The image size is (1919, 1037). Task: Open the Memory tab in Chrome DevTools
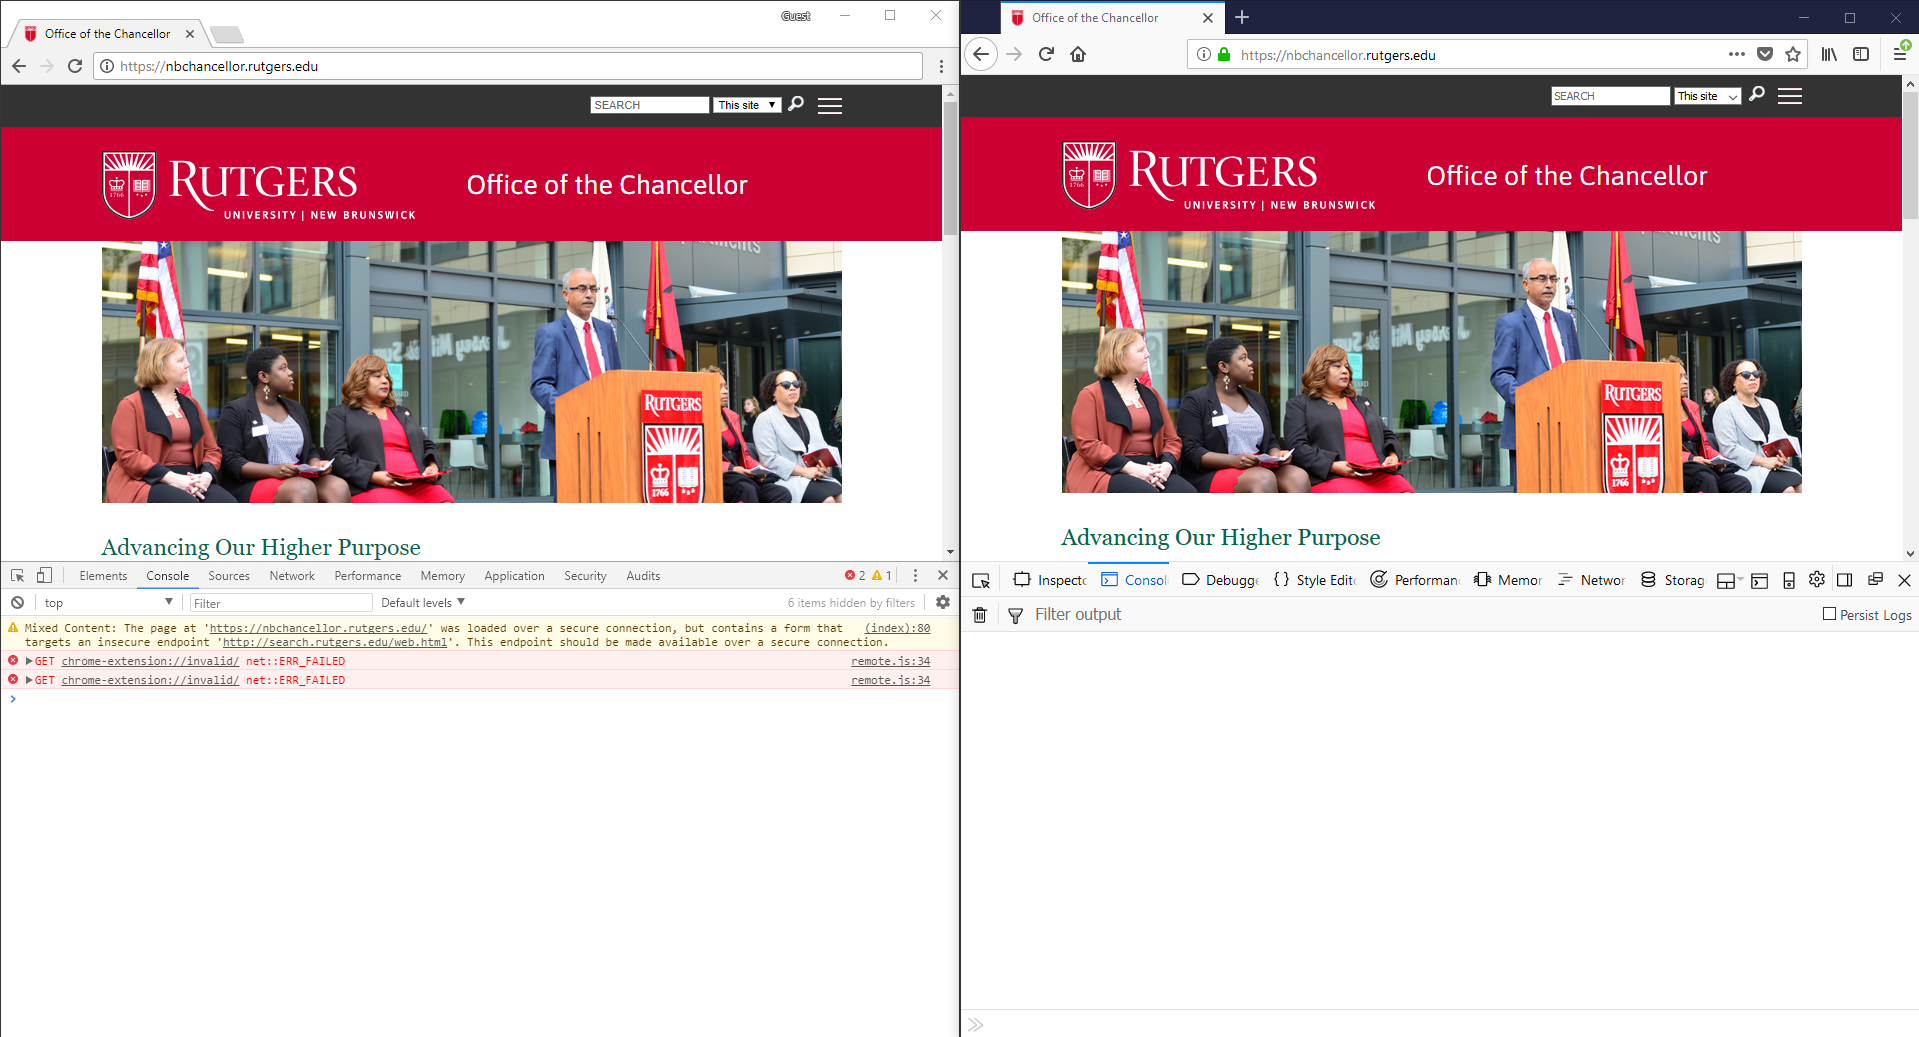tap(442, 576)
